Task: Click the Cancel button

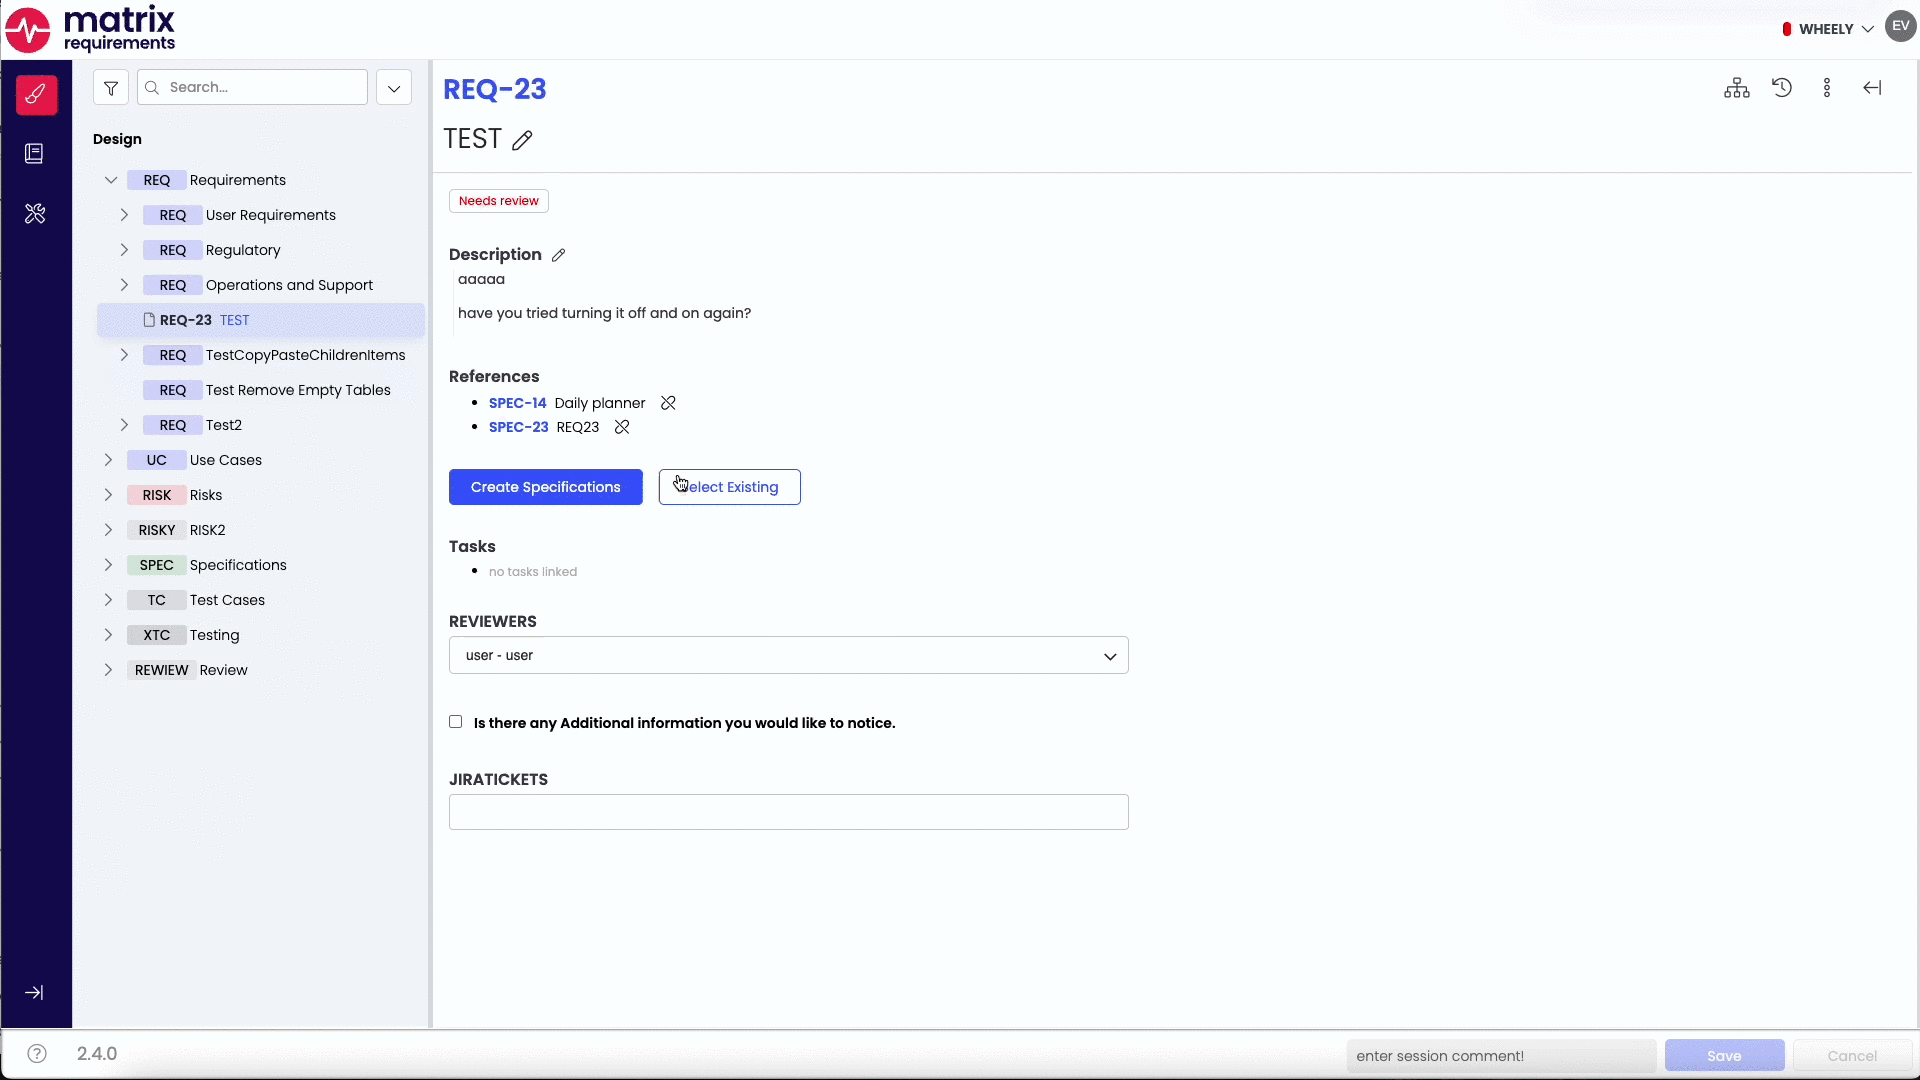Action: pyautogui.click(x=1852, y=1056)
